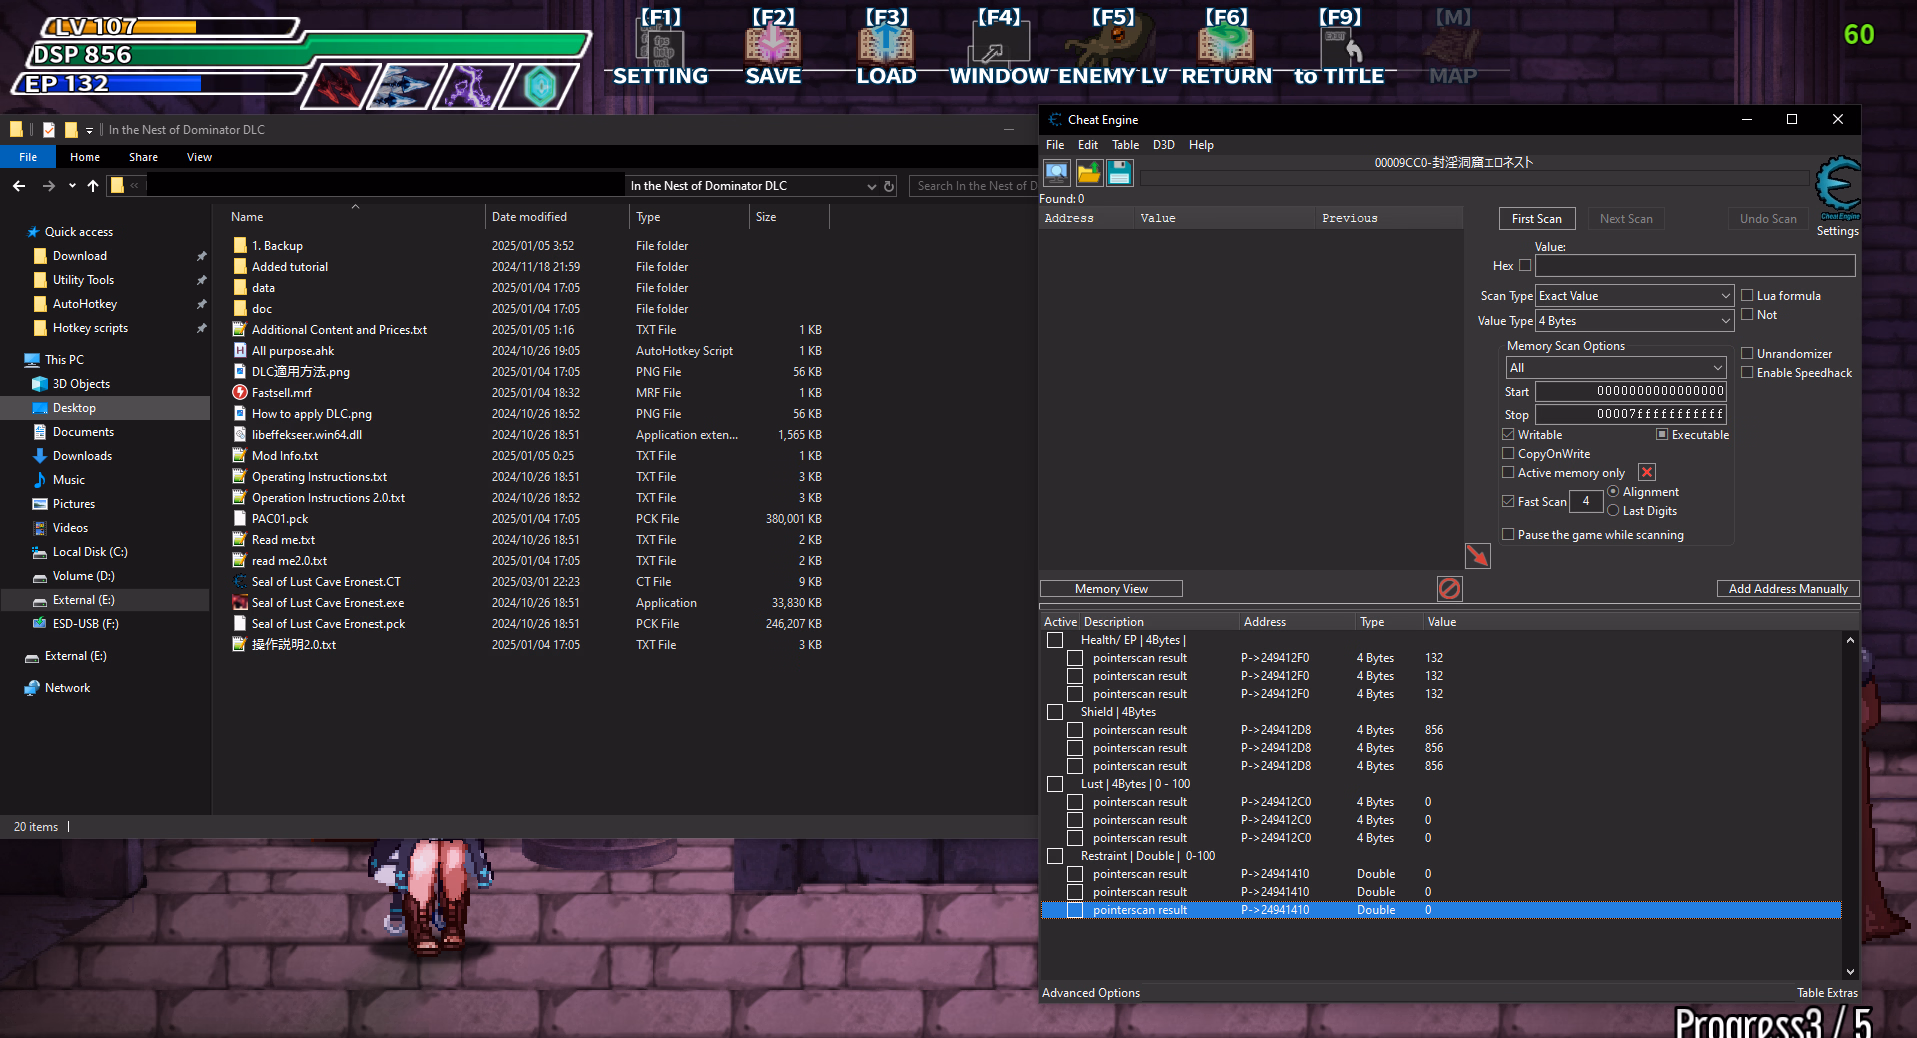Viewport: 1917px width, 1038px height.
Task: Click the save table floppy icon
Action: tap(1120, 173)
